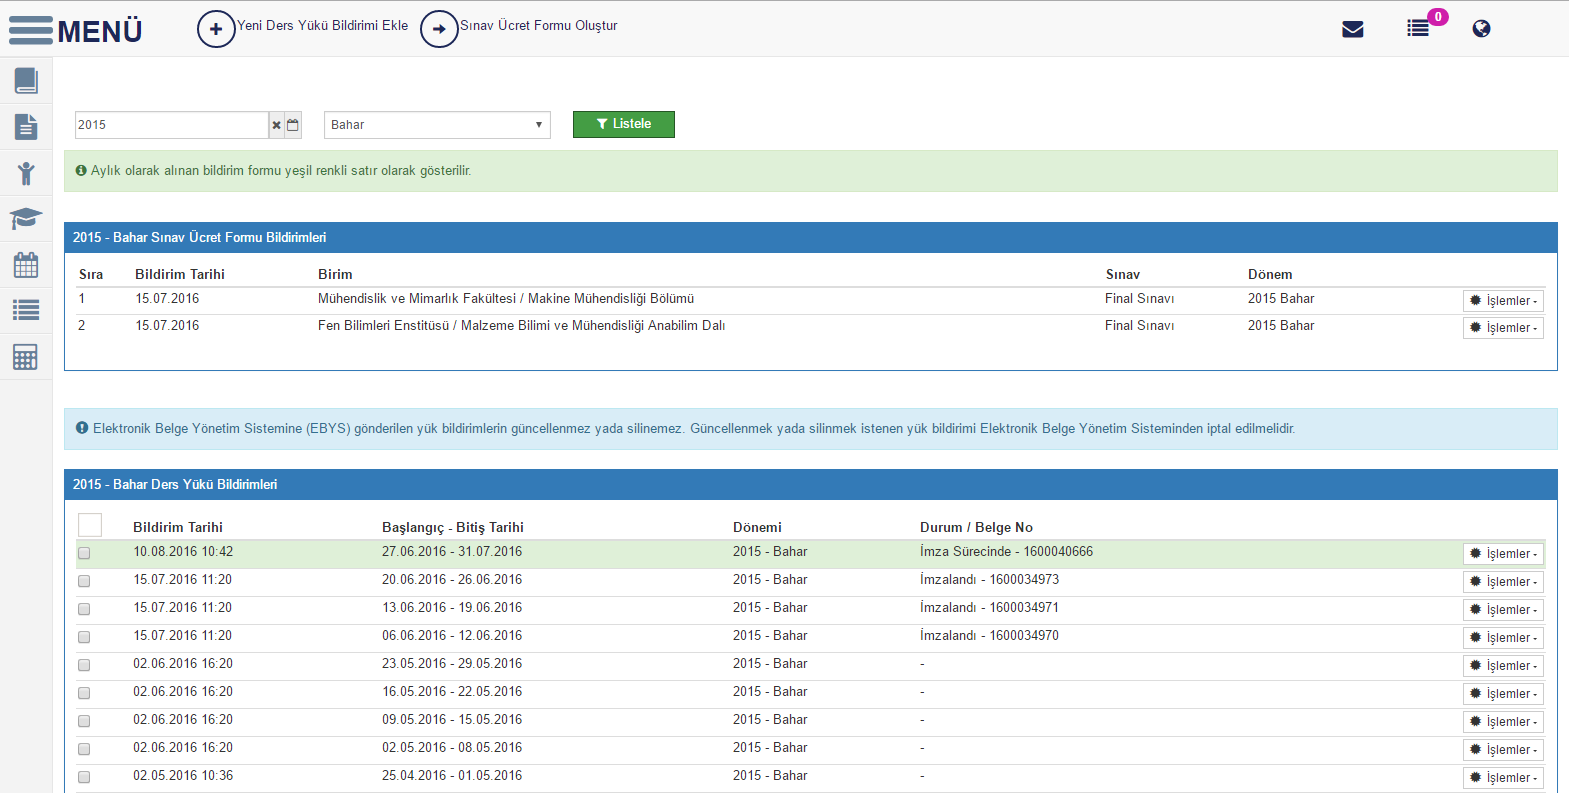Click the blue info icon in EBYS notice
Viewport: 1569px width, 793px height.
(82, 428)
